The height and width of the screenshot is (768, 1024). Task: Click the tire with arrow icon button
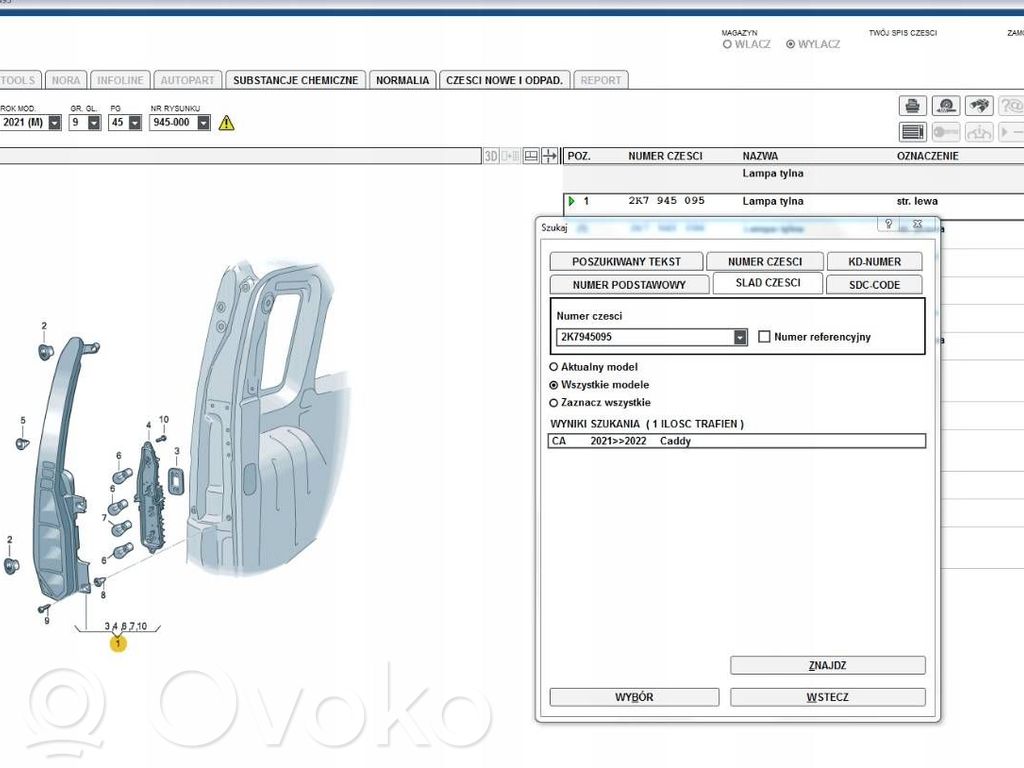point(946,106)
